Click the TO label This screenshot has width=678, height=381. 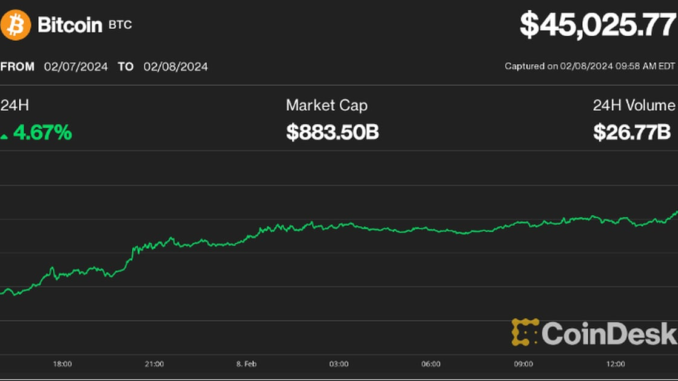tap(126, 67)
